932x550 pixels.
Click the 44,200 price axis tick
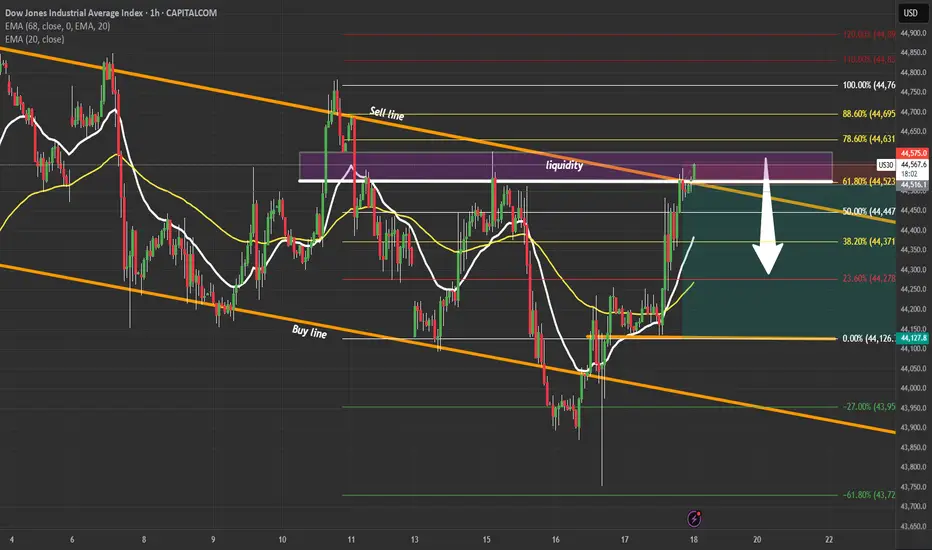(x=914, y=309)
